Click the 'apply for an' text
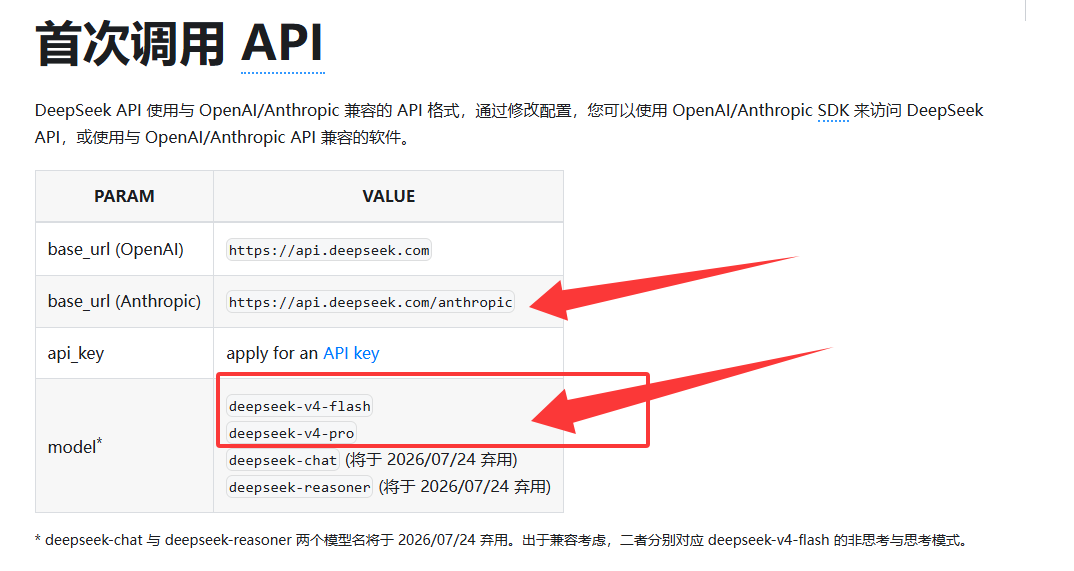 coord(272,353)
